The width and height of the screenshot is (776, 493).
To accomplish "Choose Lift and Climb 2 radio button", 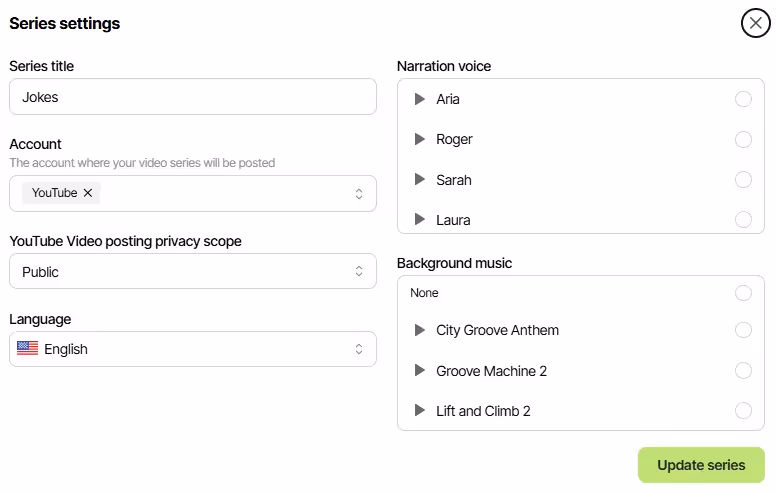I will (743, 411).
